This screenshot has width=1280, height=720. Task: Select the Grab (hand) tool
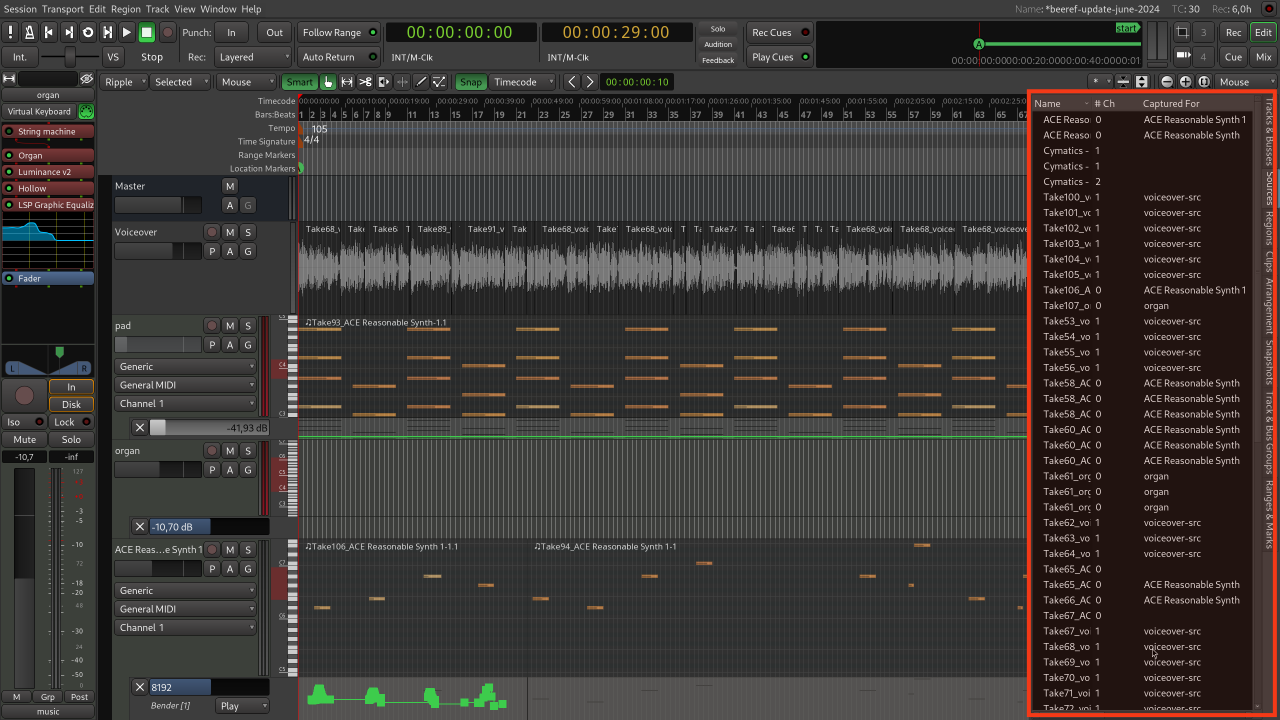(x=328, y=82)
